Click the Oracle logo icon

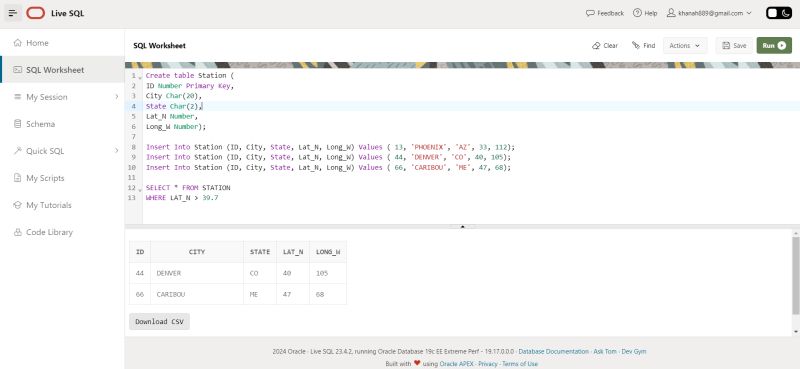(x=36, y=13)
